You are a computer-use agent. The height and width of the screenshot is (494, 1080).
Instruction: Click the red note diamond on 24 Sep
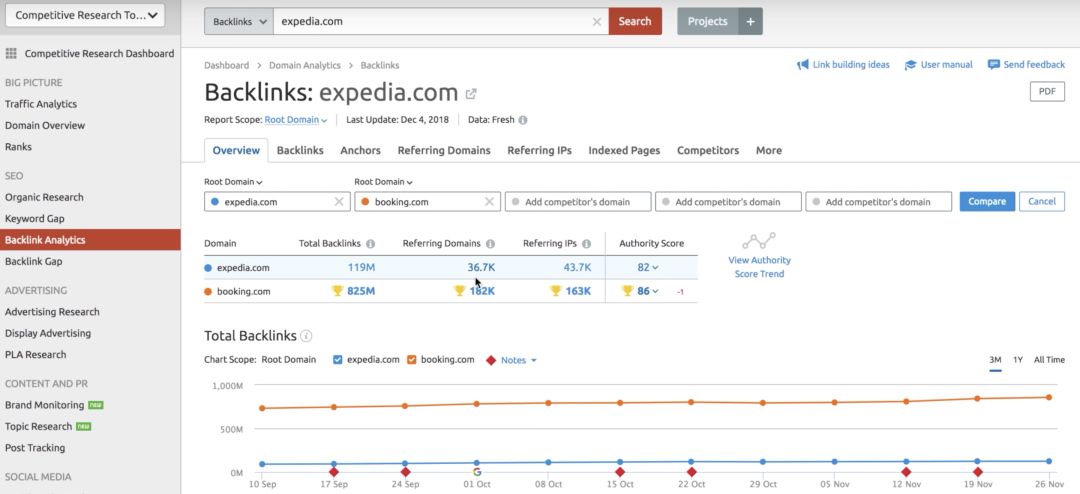406,472
